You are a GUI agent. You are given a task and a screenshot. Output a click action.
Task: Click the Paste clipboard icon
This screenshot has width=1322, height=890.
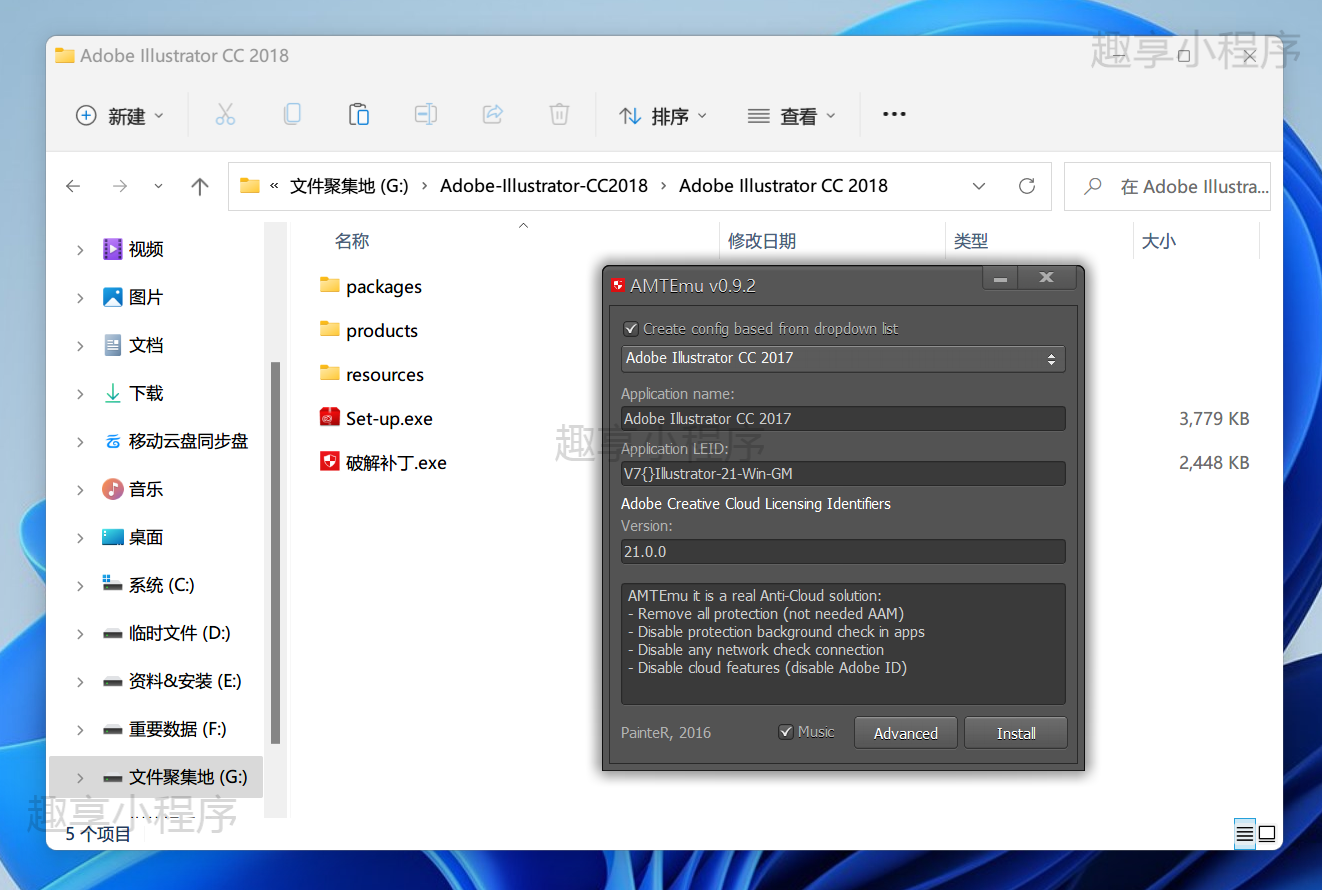359,115
